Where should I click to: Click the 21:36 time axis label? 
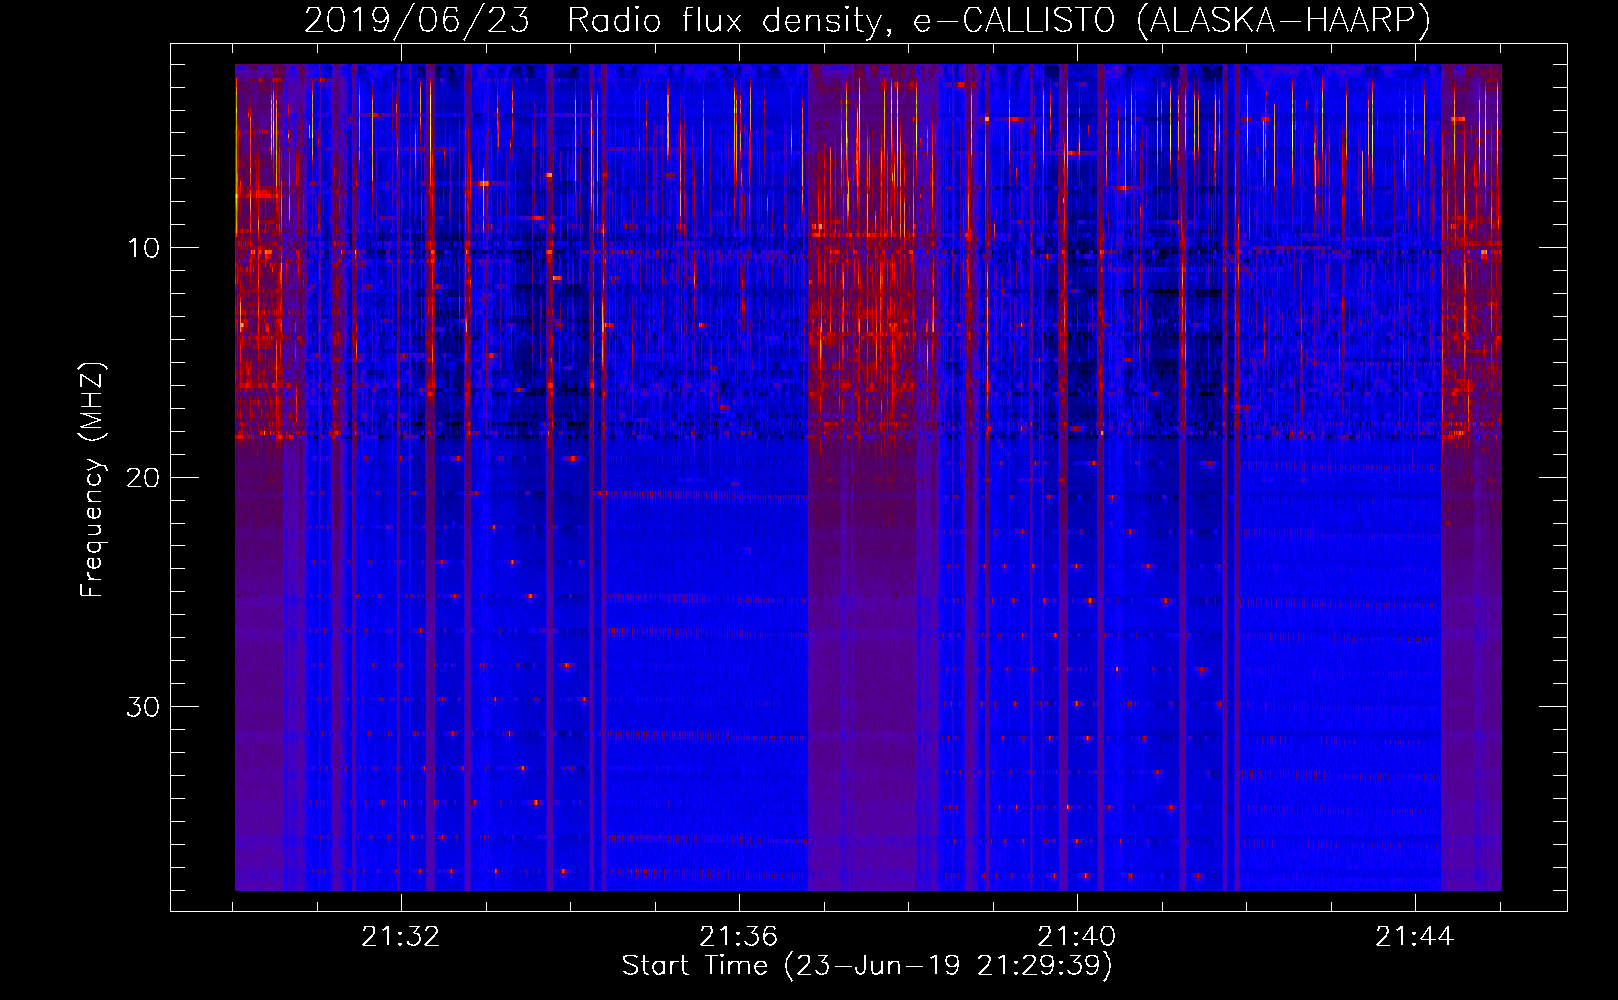coord(738,937)
